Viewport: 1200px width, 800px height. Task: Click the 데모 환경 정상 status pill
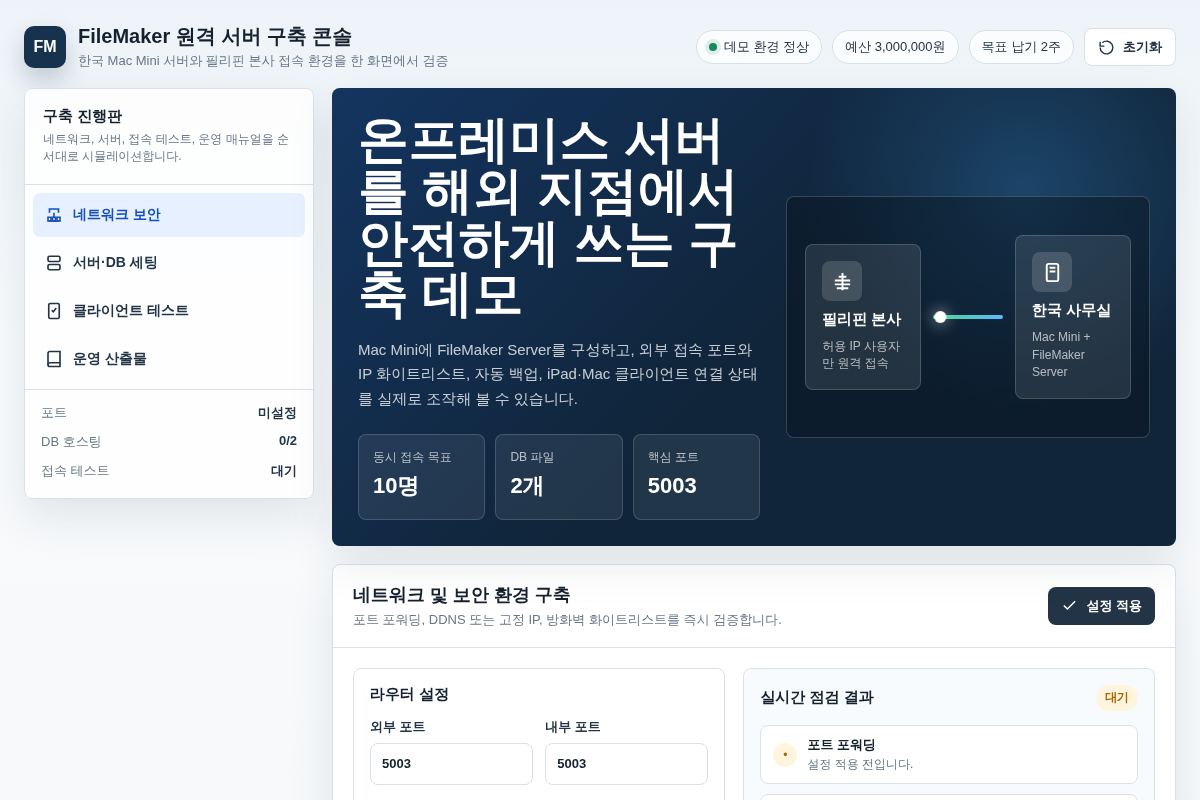tap(759, 47)
